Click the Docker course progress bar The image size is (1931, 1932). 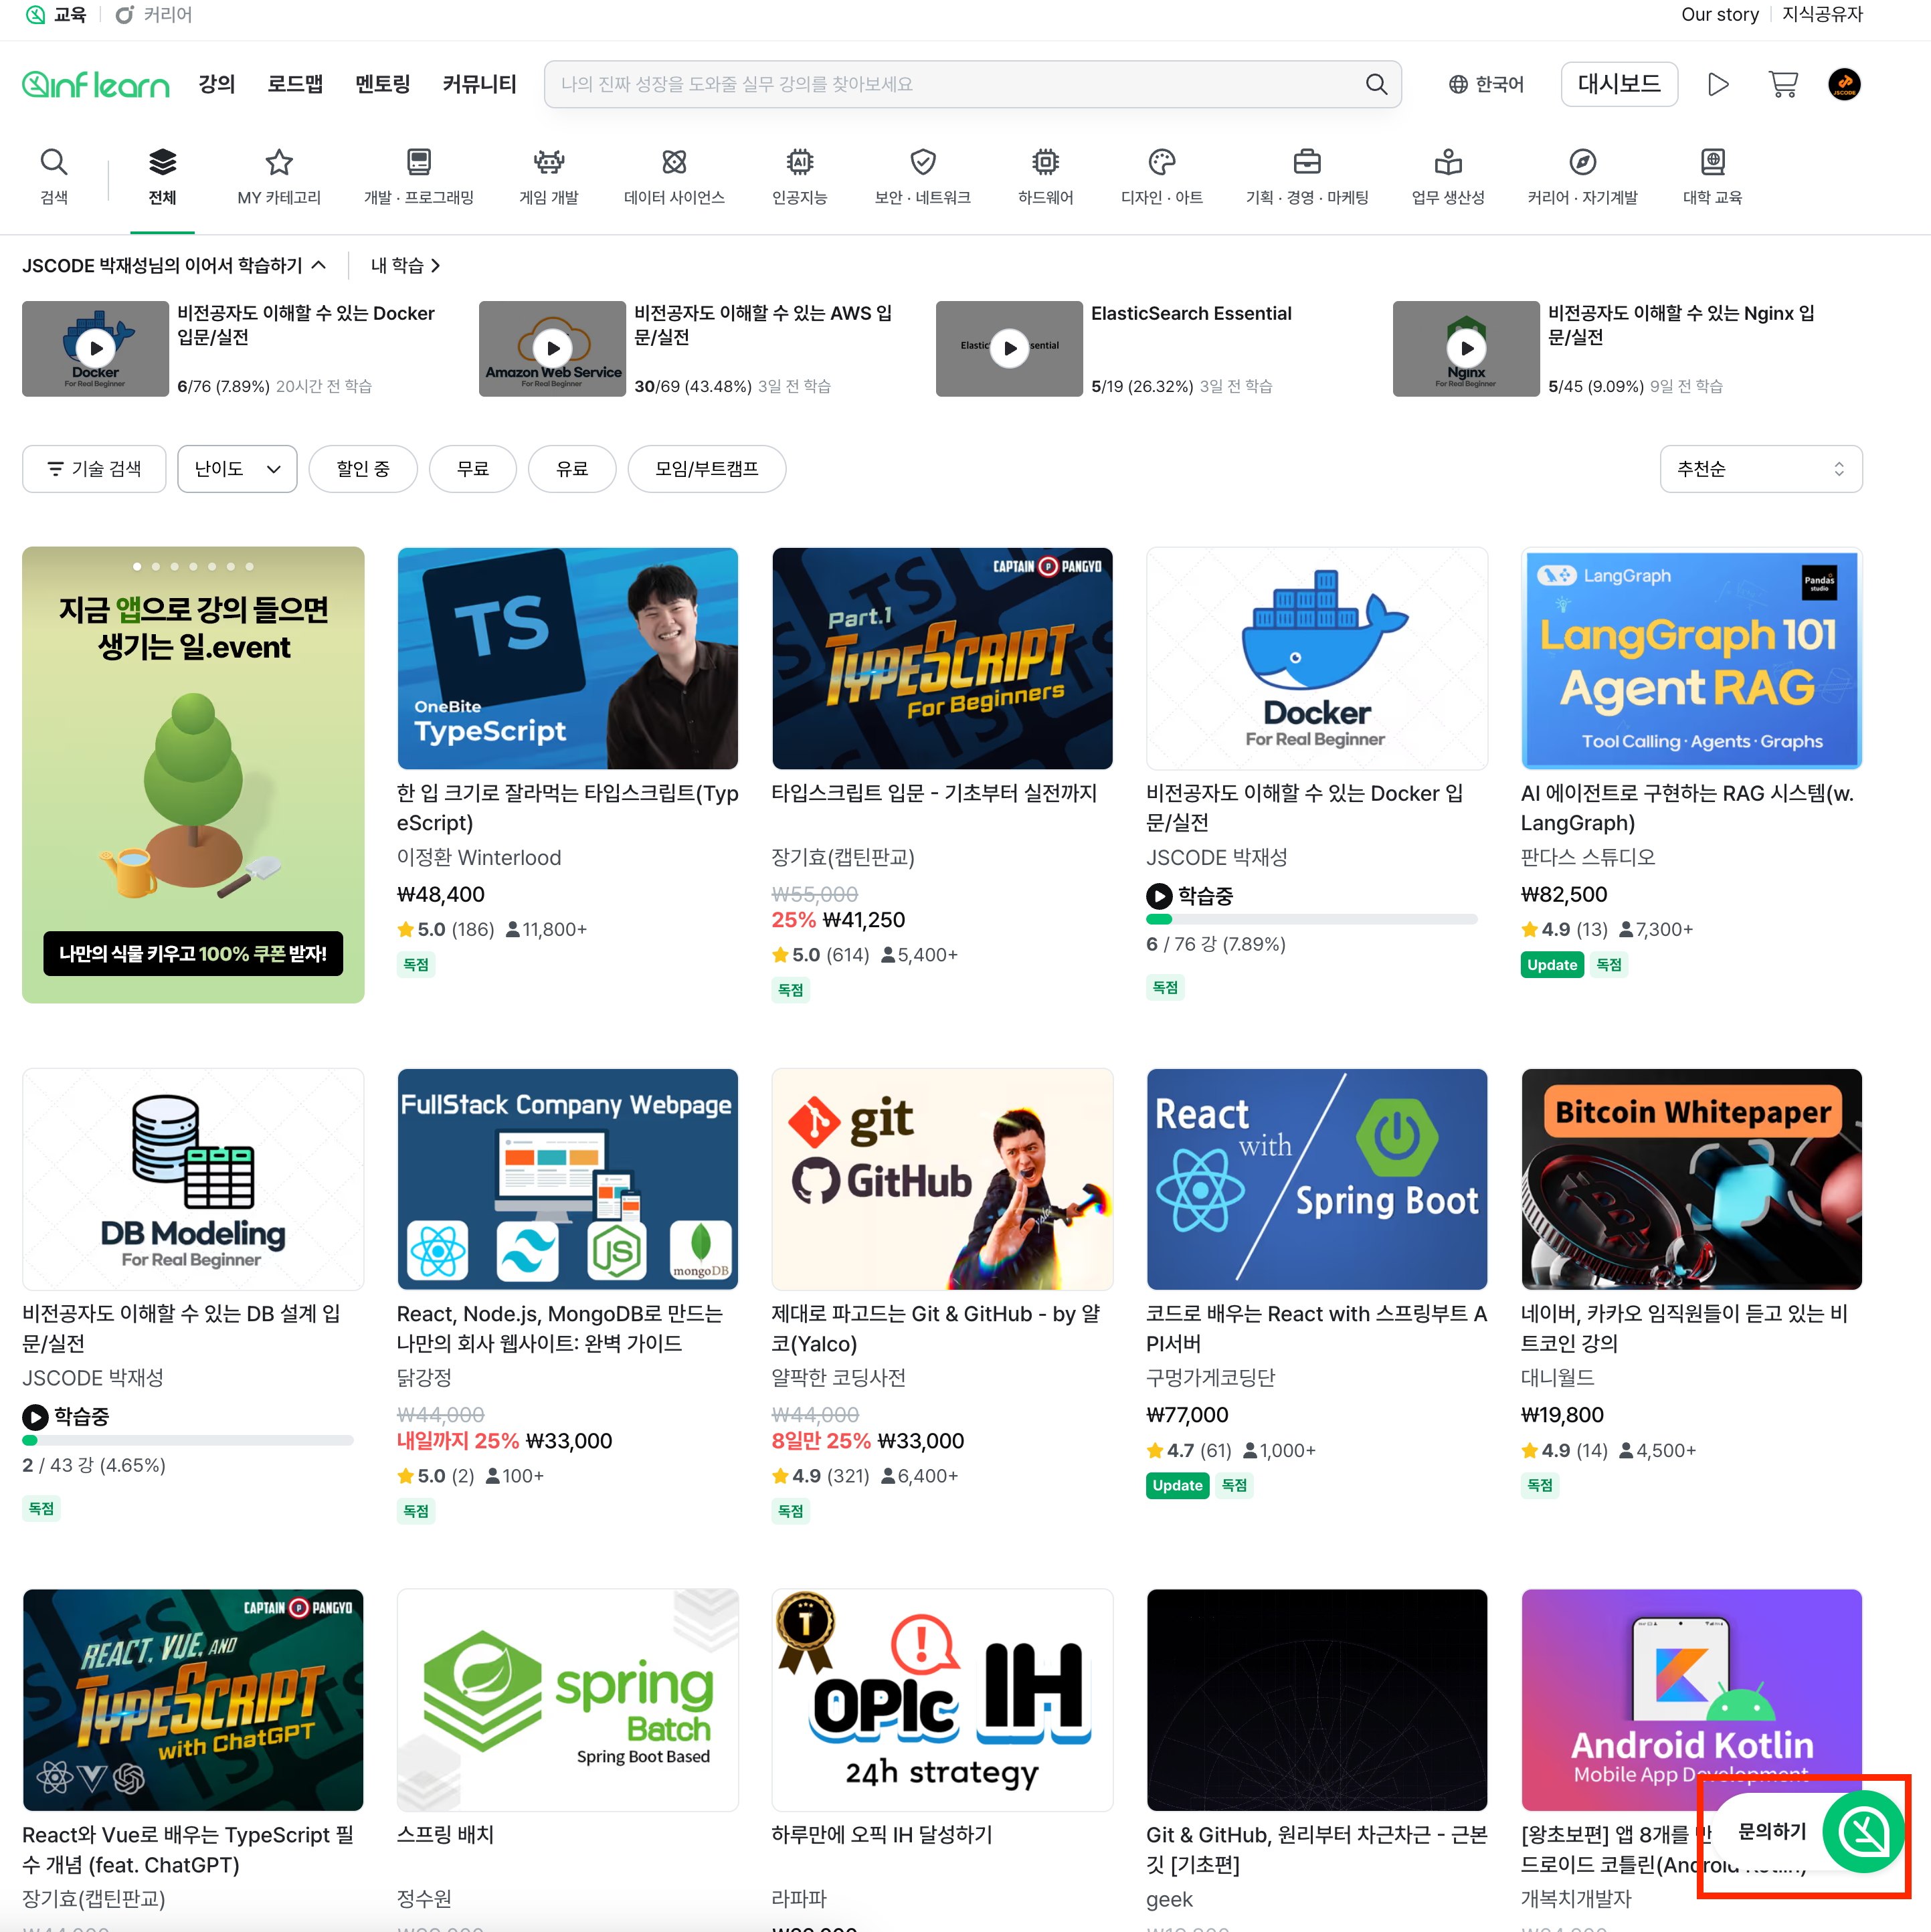coord(1312,919)
